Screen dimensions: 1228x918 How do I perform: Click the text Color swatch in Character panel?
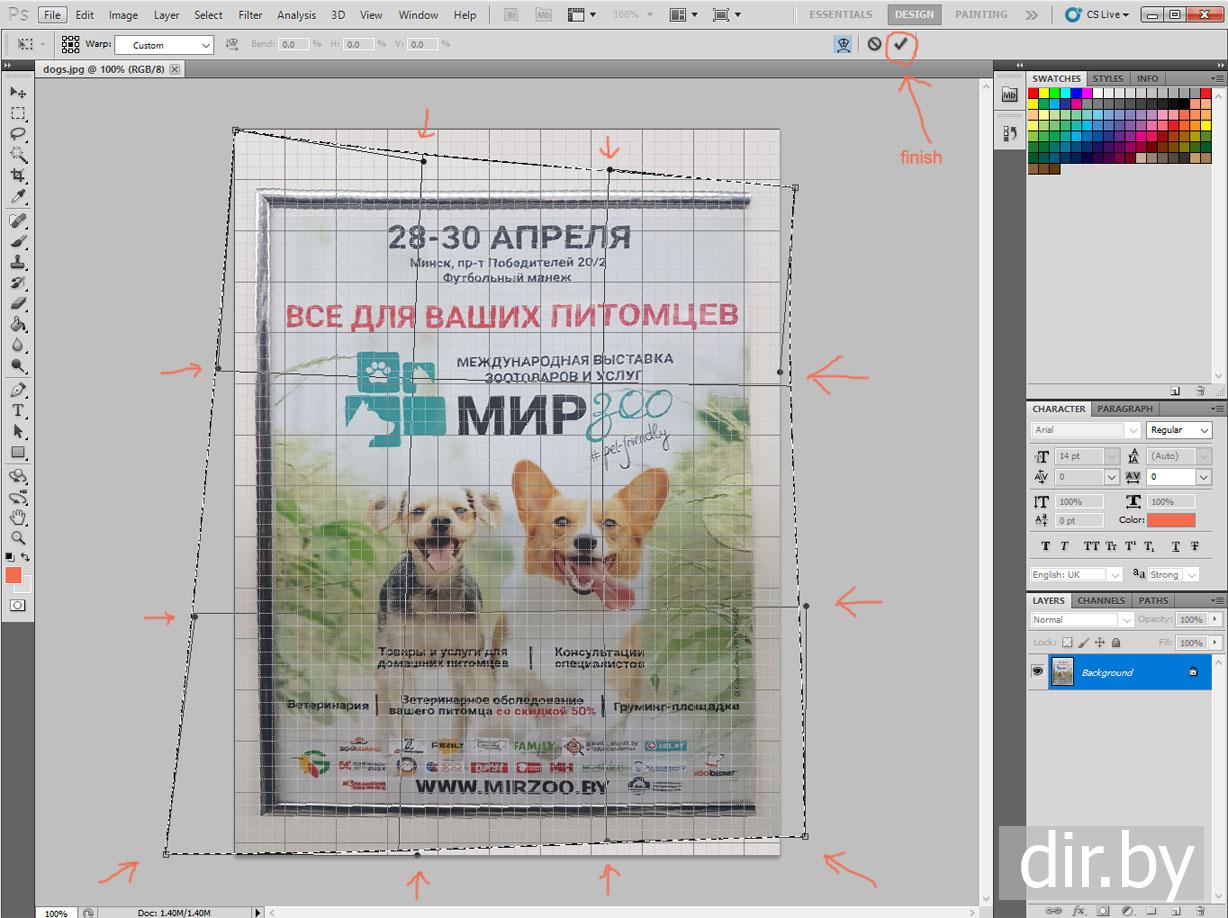(x=1170, y=520)
